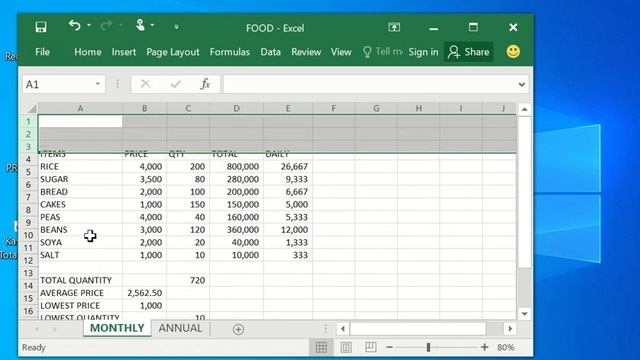Image resolution: width=640 pixels, height=360 pixels.
Task: Open the File menu
Action: [x=42, y=52]
